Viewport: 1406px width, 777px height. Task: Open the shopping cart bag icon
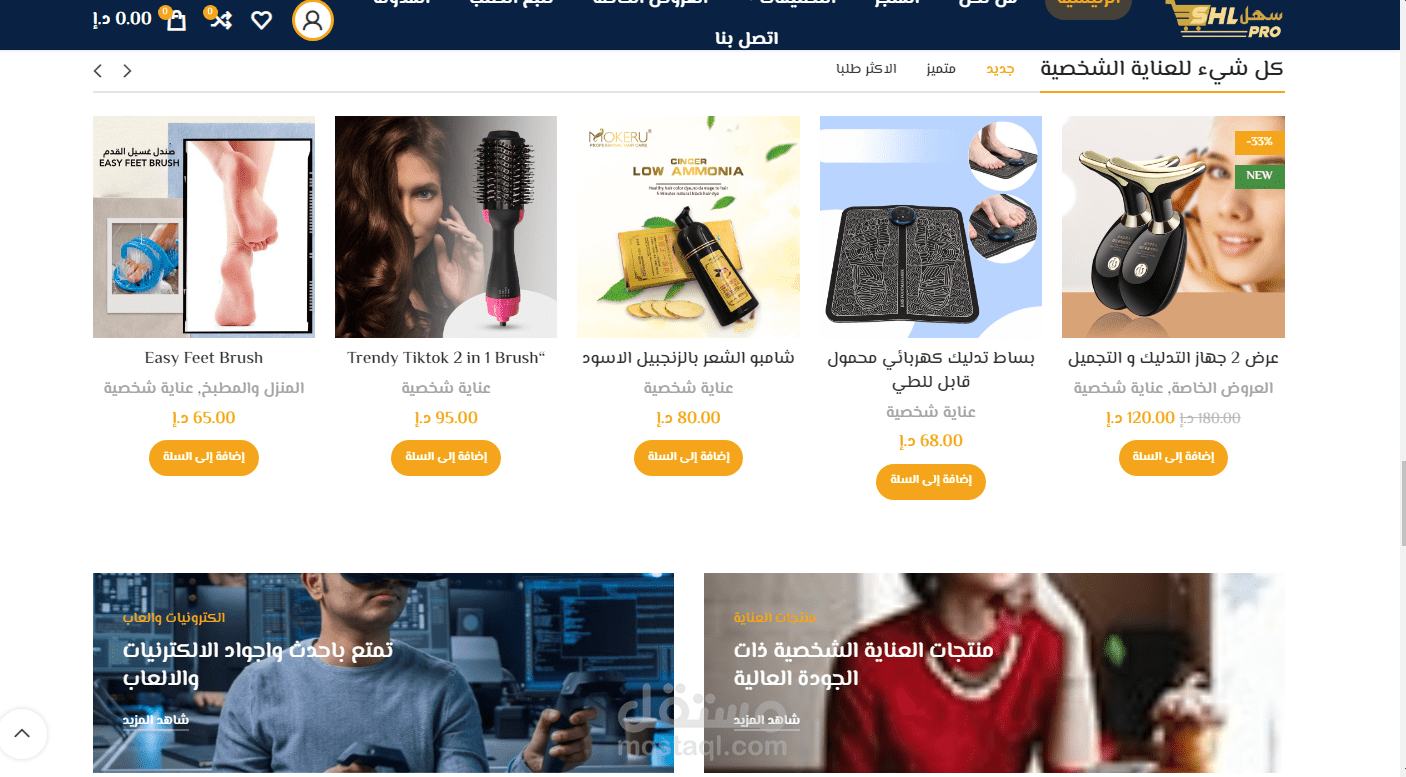click(177, 20)
